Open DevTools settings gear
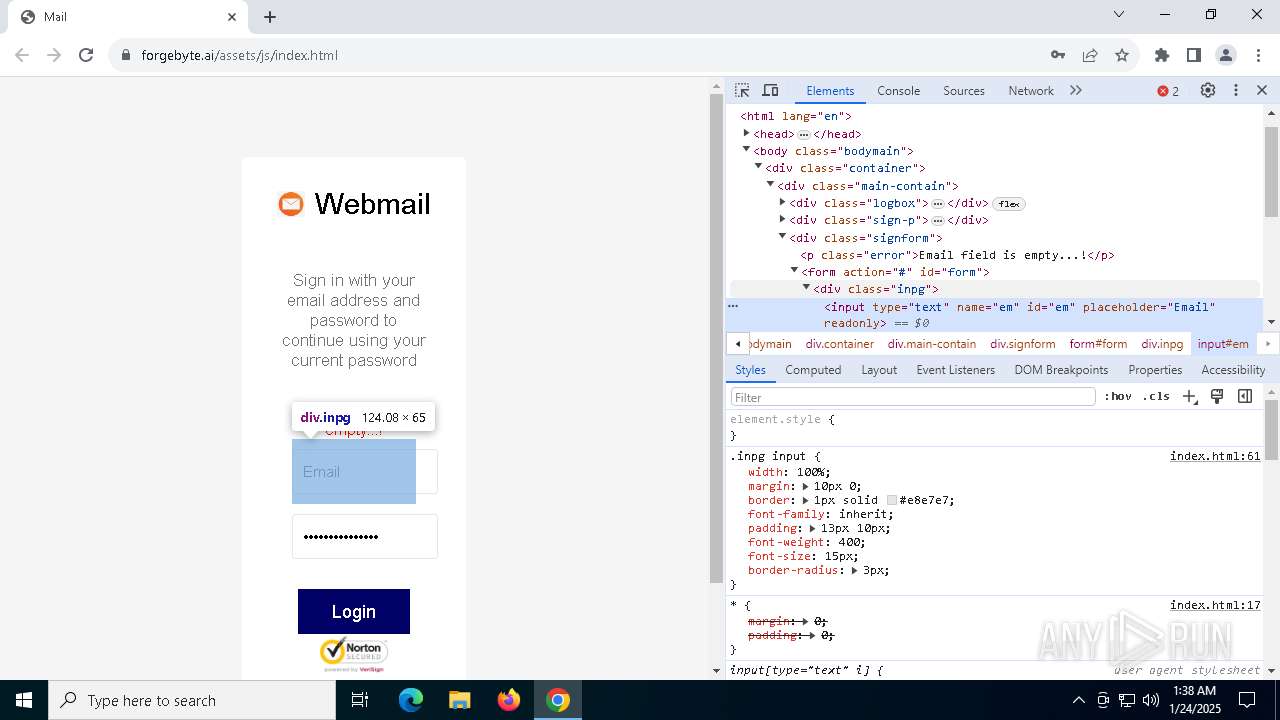 click(1208, 90)
